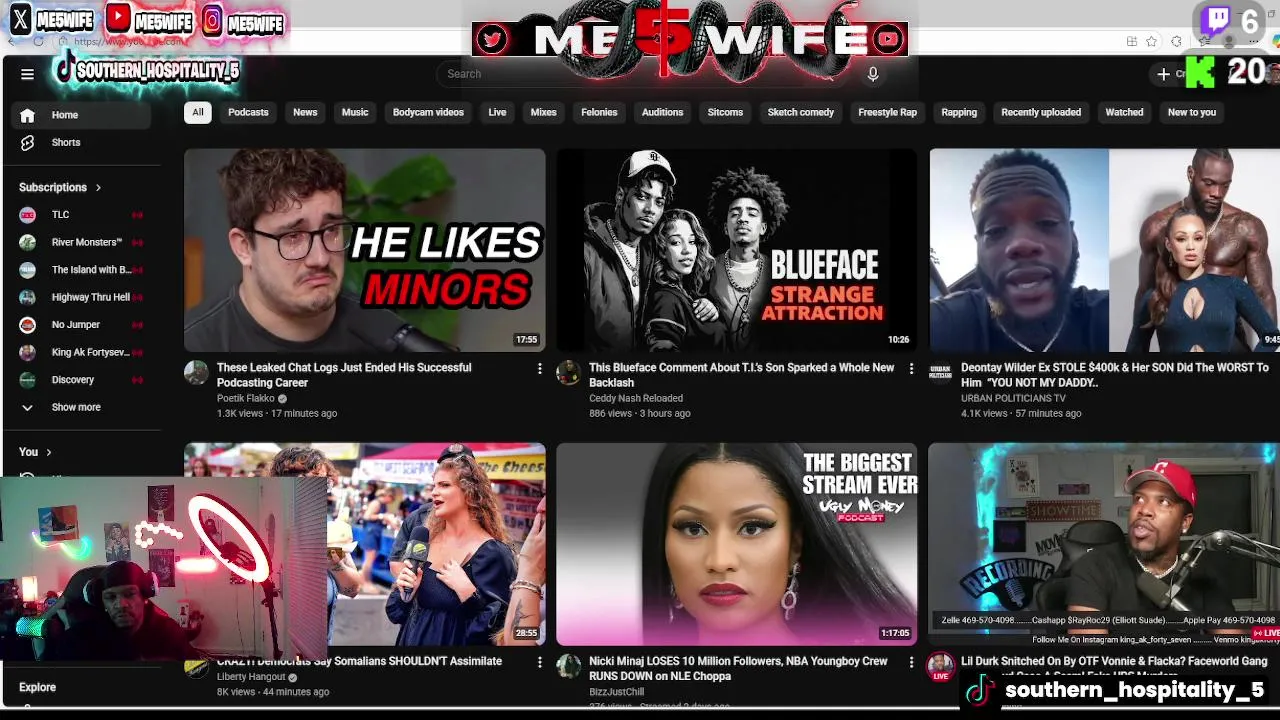Expand the Subscriptions section chevron

coord(98,188)
